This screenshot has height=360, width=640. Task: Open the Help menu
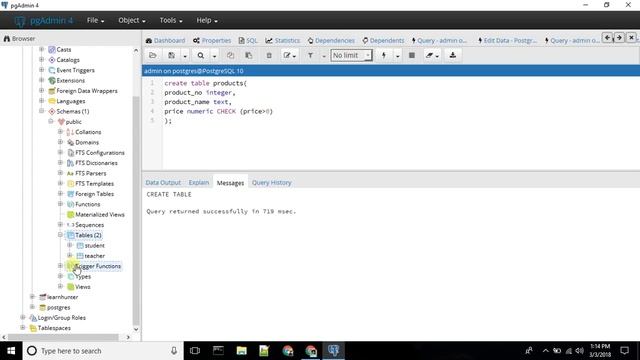click(x=207, y=20)
